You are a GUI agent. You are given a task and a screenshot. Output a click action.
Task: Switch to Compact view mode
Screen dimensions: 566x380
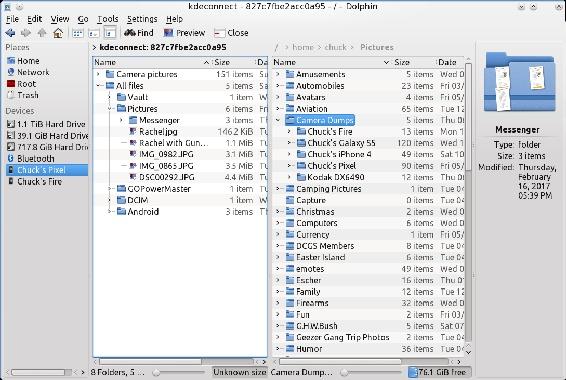point(94,33)
